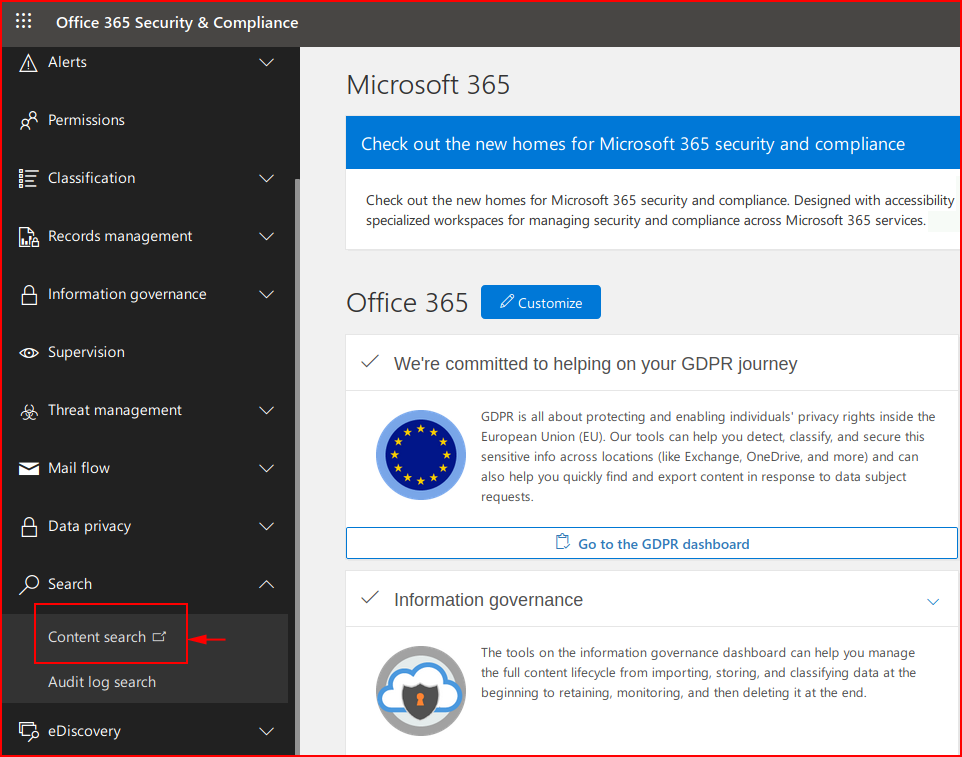This screenshot has width=962, height=757.
Task: Expand the Alerts menu chevron
Action: point(266,63)
